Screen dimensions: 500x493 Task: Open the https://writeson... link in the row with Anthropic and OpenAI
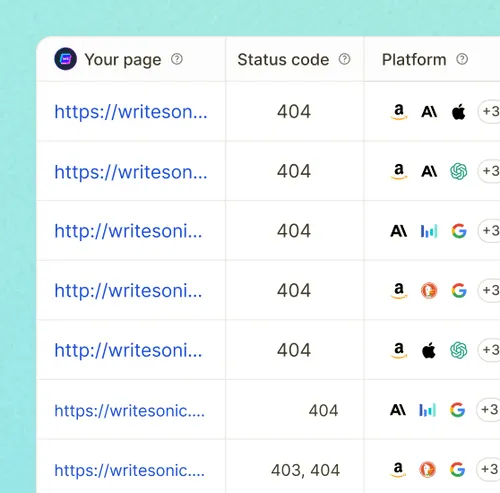pyautogui.click(x=131, y=171)
